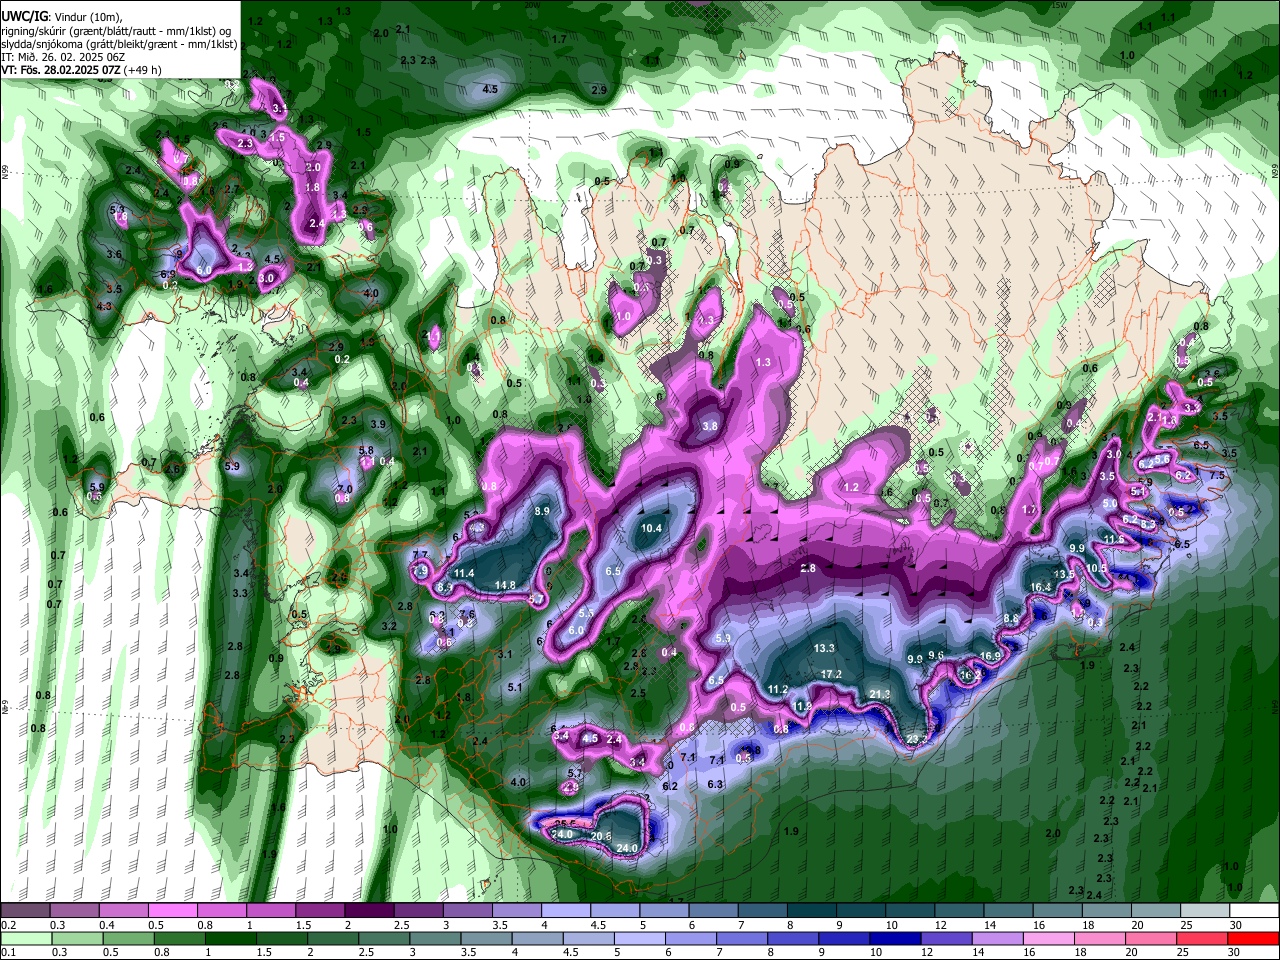The height and width of the screenshot is (960, 1280).
Task: Click the '21.3' precipitation value on the map
Action: tap(880, 694)
